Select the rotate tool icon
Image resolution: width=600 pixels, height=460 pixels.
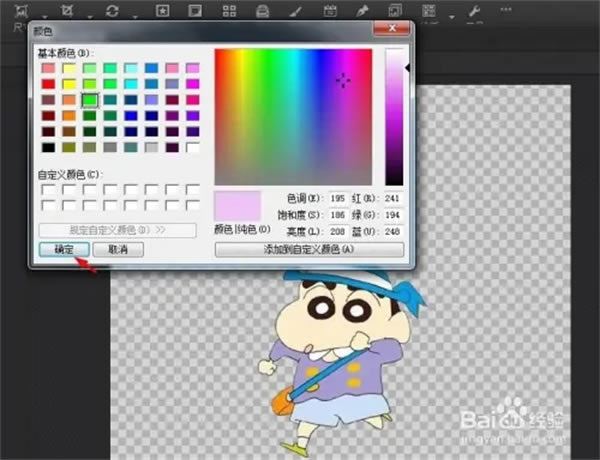point(112,11)
